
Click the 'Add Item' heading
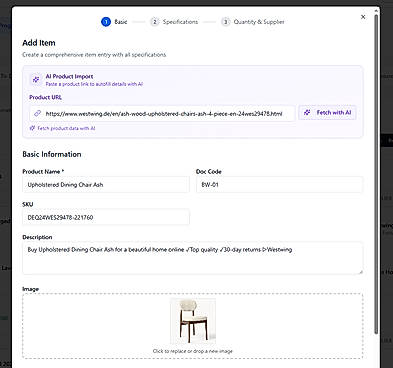39,43
